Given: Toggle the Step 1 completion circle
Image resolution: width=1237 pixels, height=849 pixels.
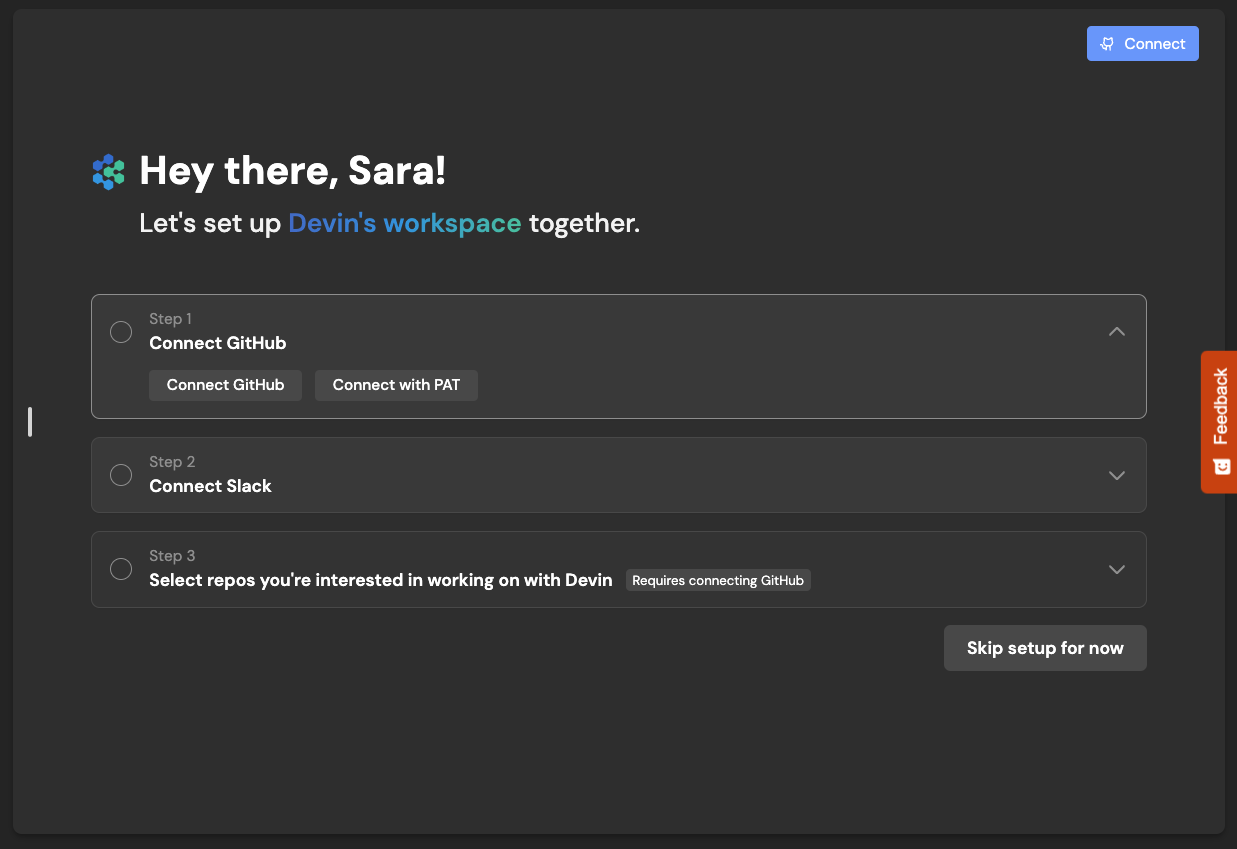Looking at the screenshot, I should click(x=121, y=332).
